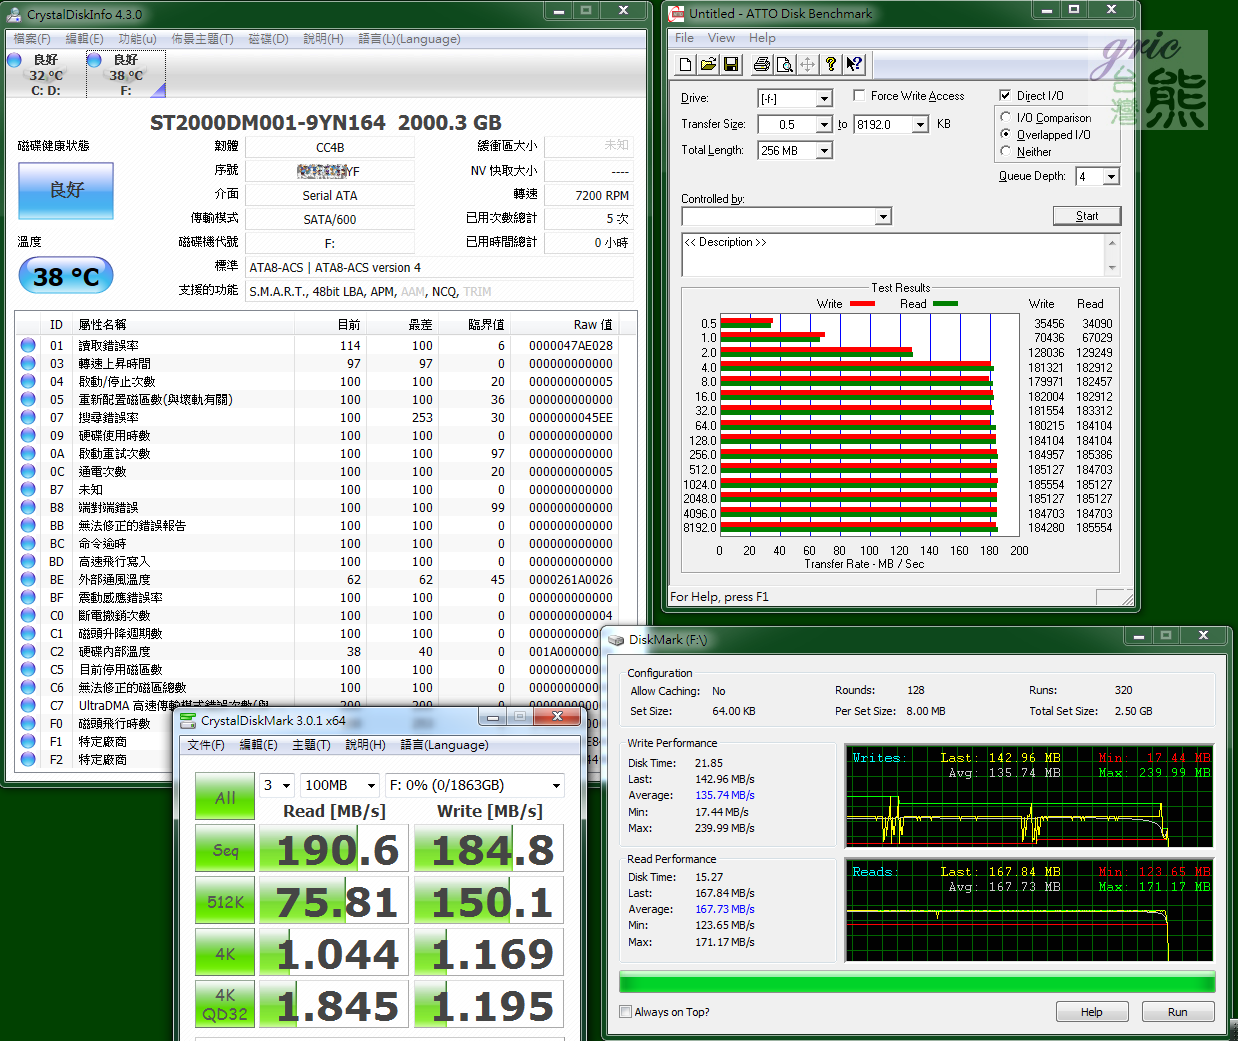Open the Controlled by dropdown
The width and height of the screenshot is (1238, 1041).
pos(883,217)
